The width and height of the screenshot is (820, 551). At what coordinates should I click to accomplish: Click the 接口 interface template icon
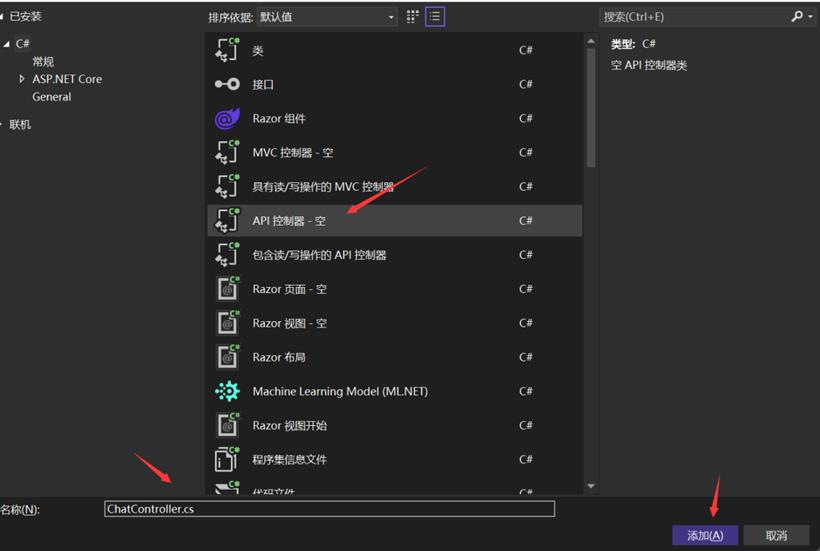coord(227,84)
